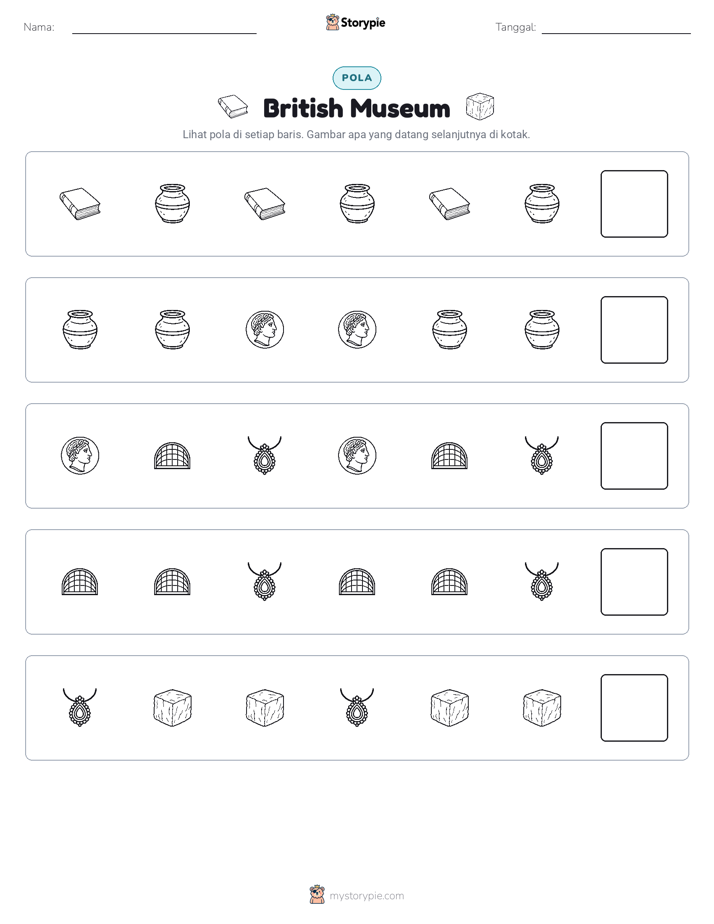Select the first arched window in row three

[x=172, y=456]
